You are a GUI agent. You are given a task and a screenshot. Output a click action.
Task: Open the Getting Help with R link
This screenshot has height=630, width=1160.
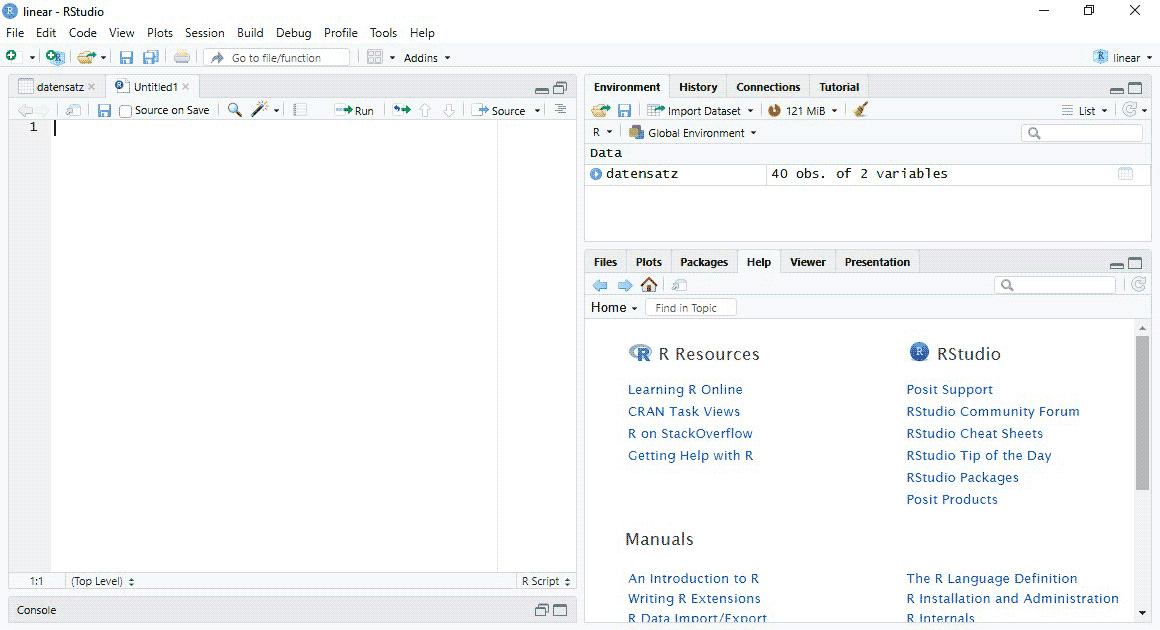coord(690,456)
